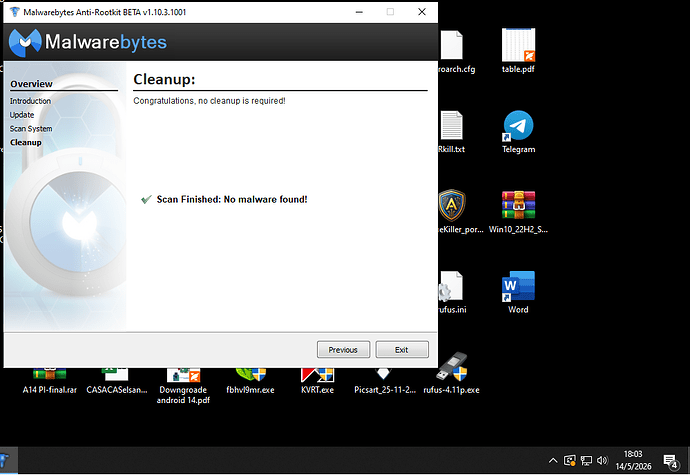The image size is (690, 476).
Task: Open the Word desktop shortcut
Action: (518, 292)
